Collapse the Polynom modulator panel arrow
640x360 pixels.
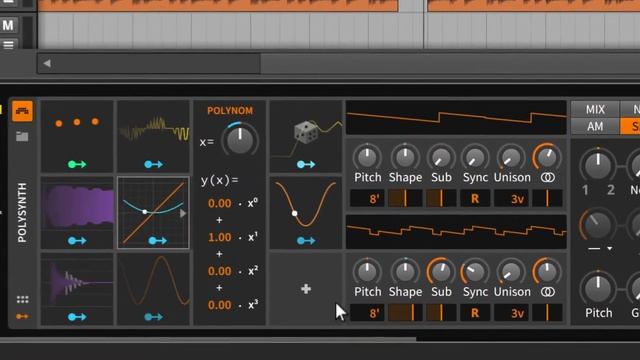183,213
